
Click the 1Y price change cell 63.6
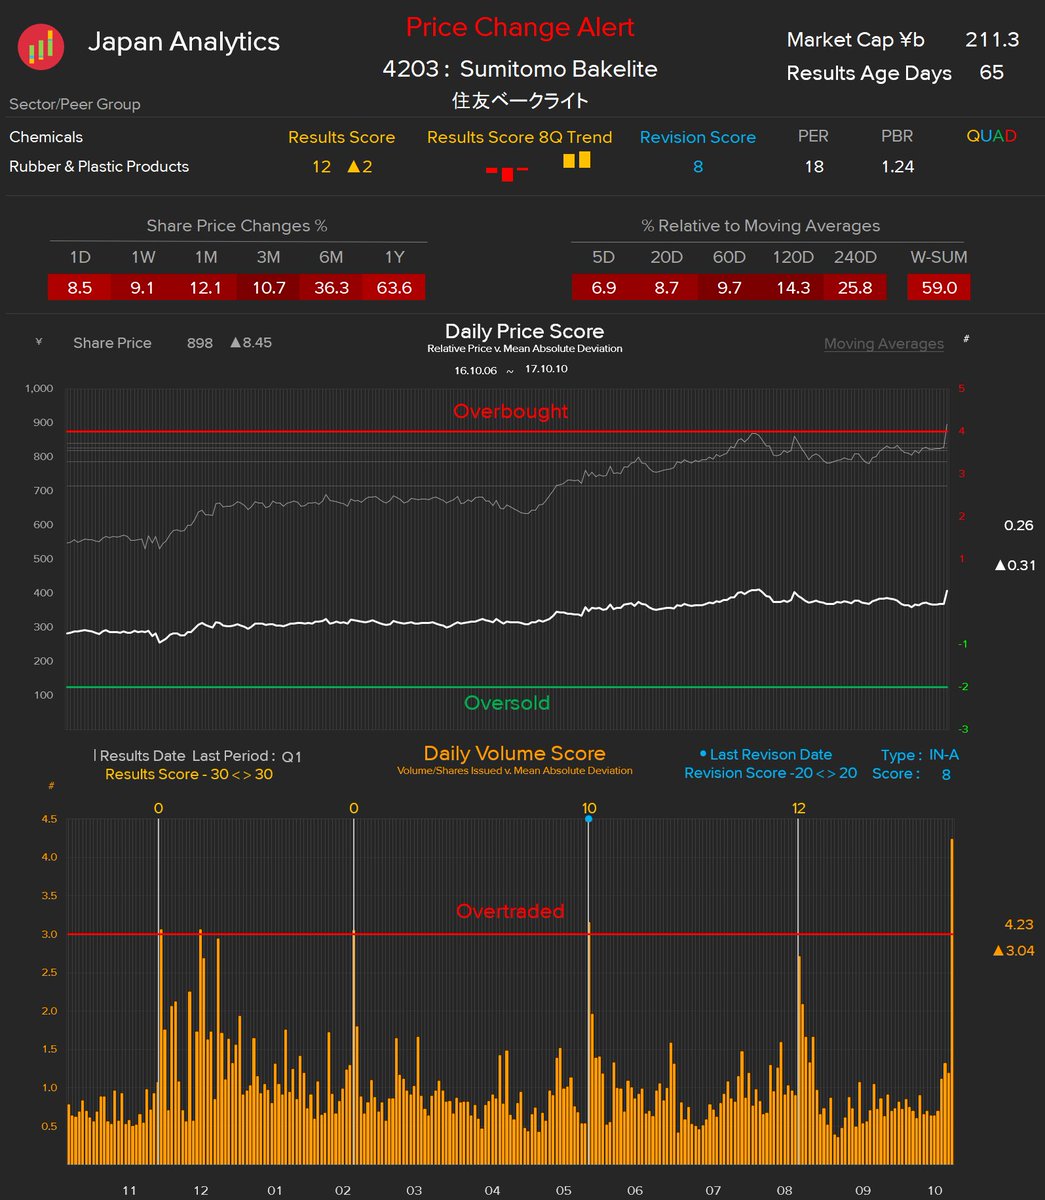pos(394,287)
